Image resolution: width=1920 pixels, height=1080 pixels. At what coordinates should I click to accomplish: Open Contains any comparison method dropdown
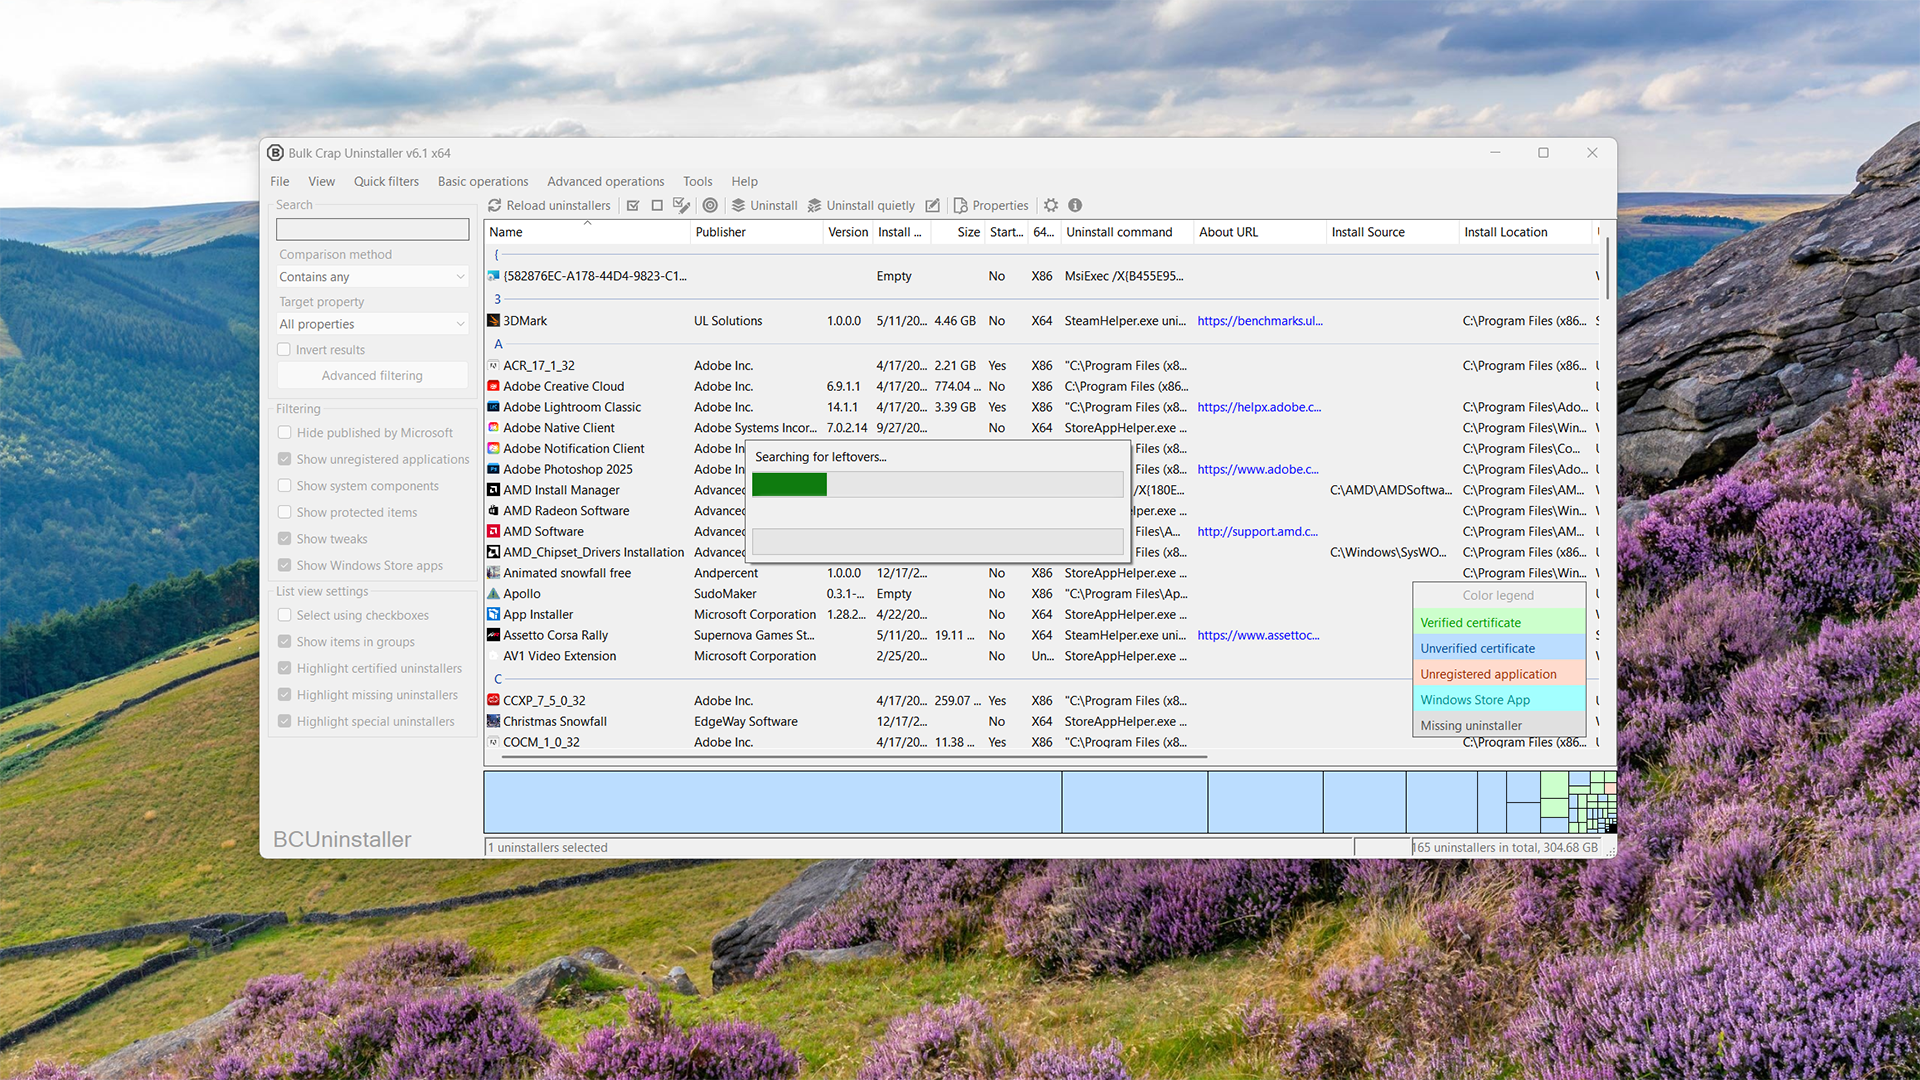tap(372, 277)
